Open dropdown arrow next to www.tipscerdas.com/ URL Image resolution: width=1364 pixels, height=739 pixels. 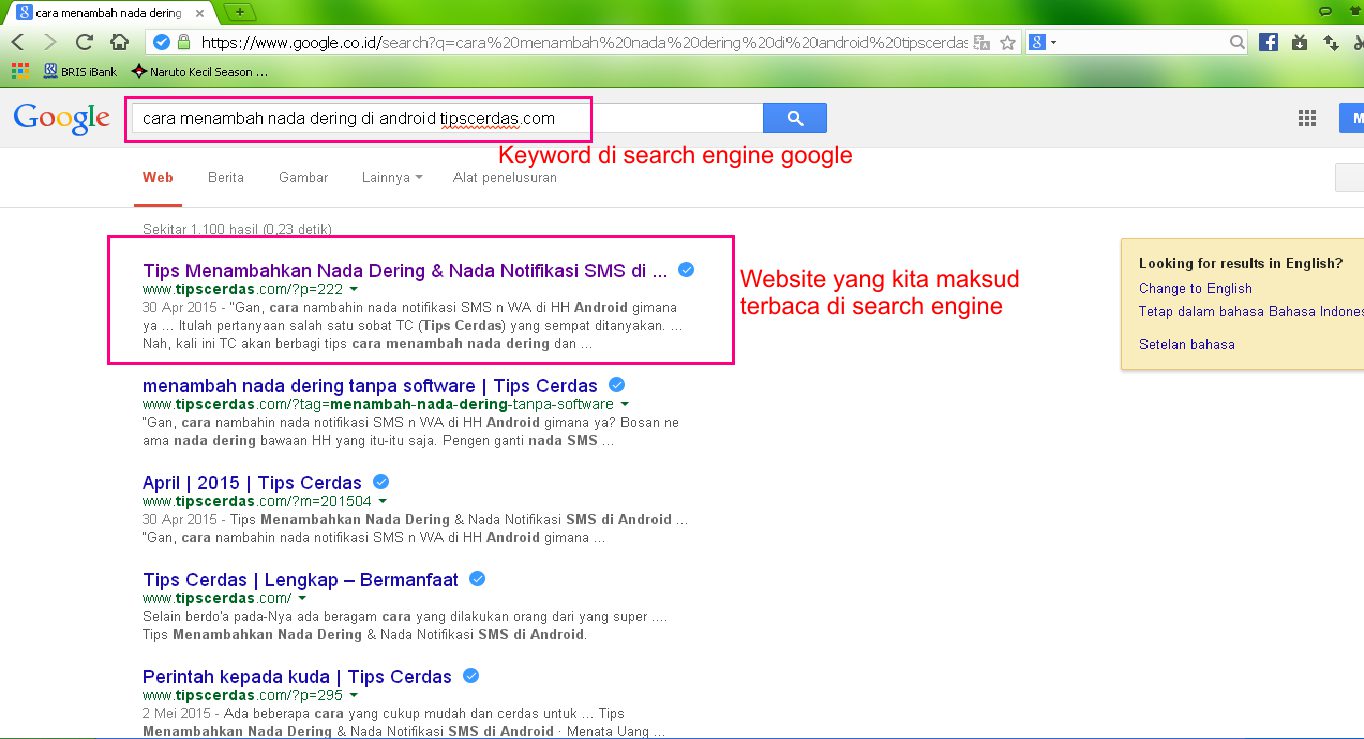303,598
